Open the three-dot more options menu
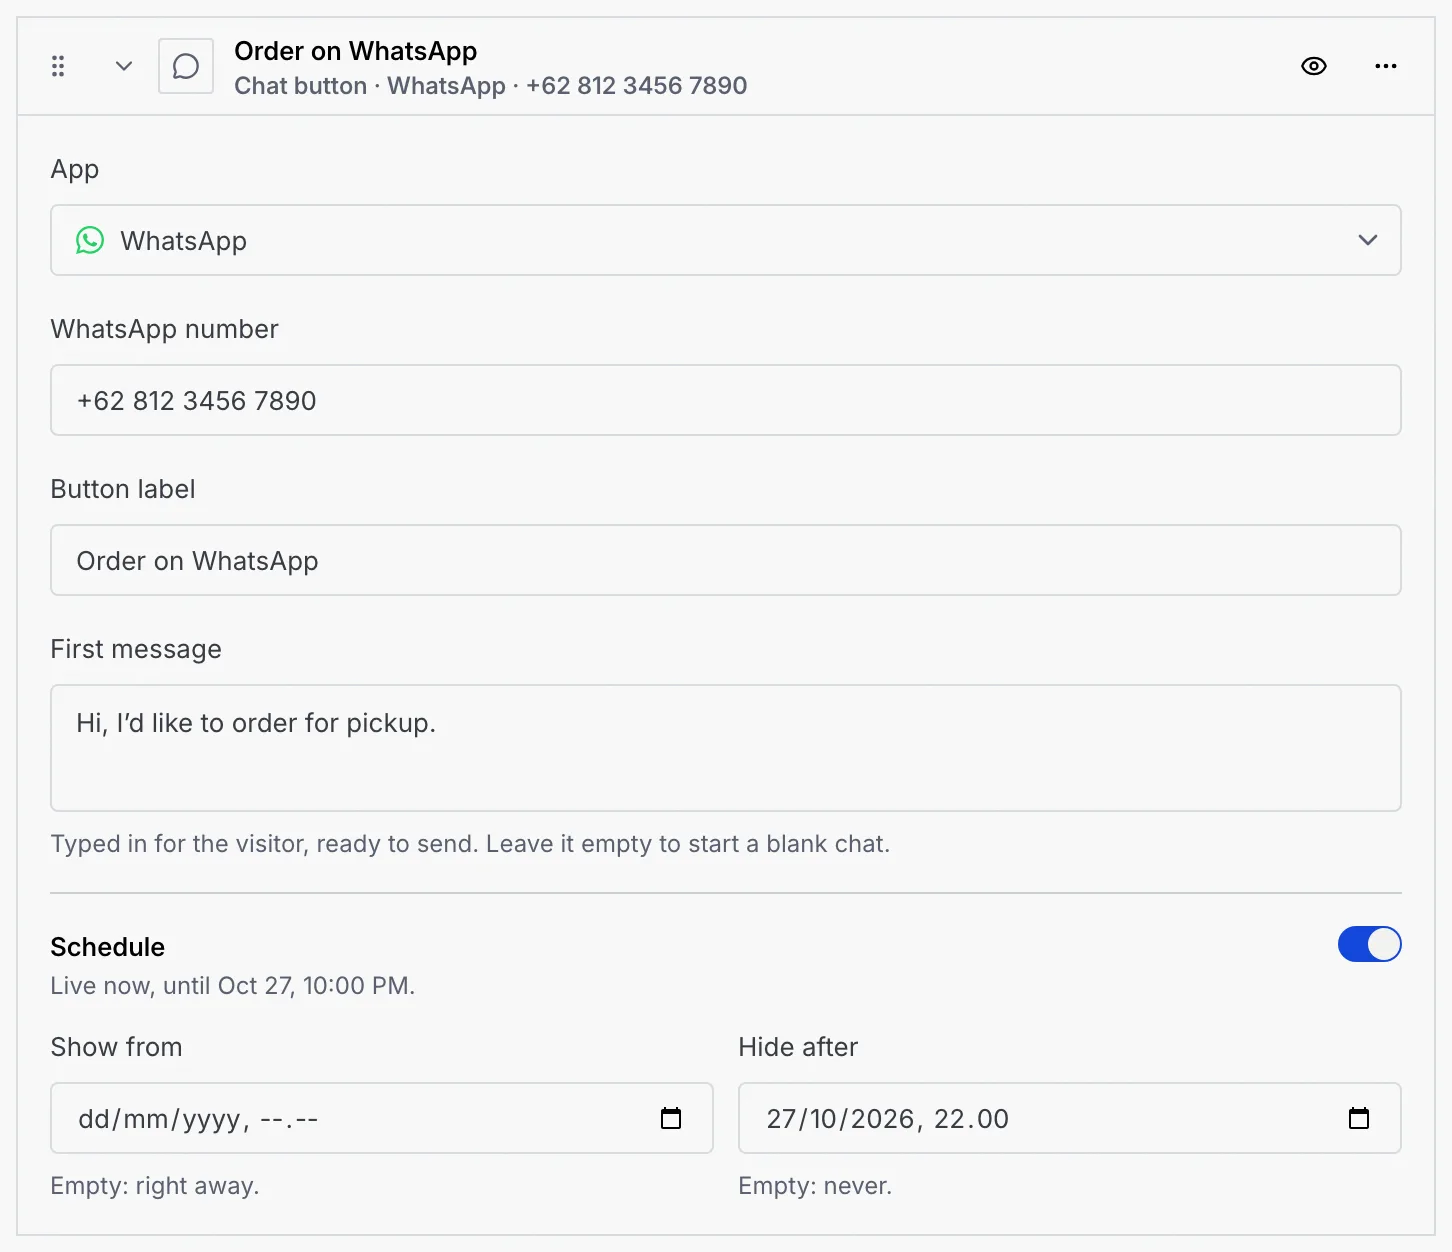 tap(1386, 66)
